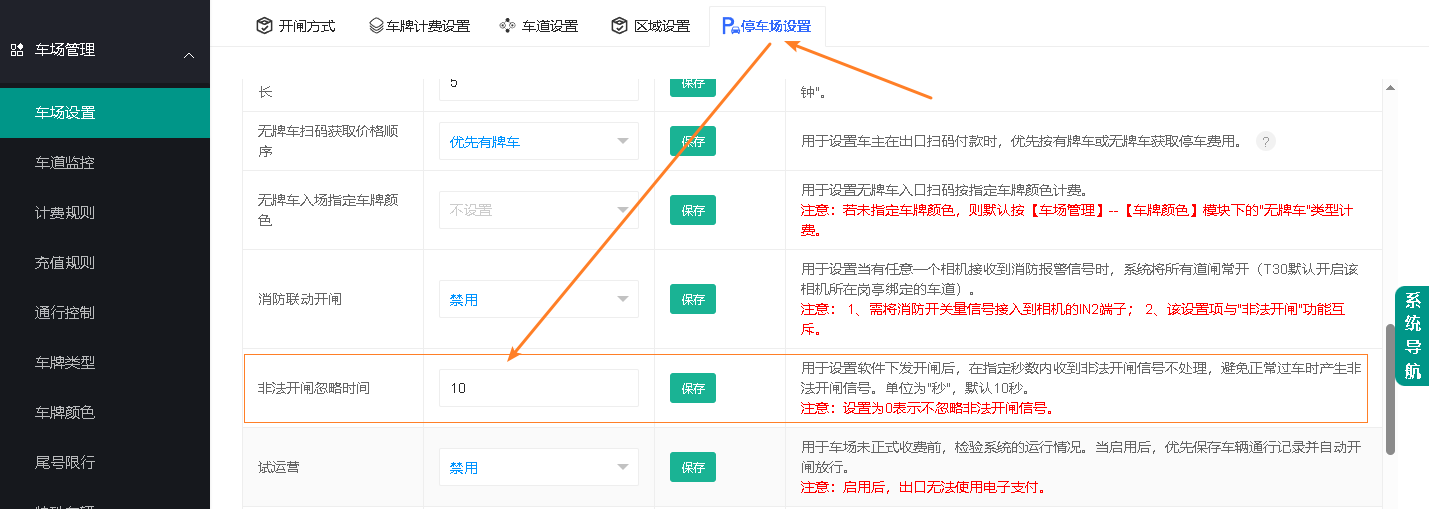Go to 充值规则 in the sidebar
1429x509 pixels.
(x=105, y=263)
